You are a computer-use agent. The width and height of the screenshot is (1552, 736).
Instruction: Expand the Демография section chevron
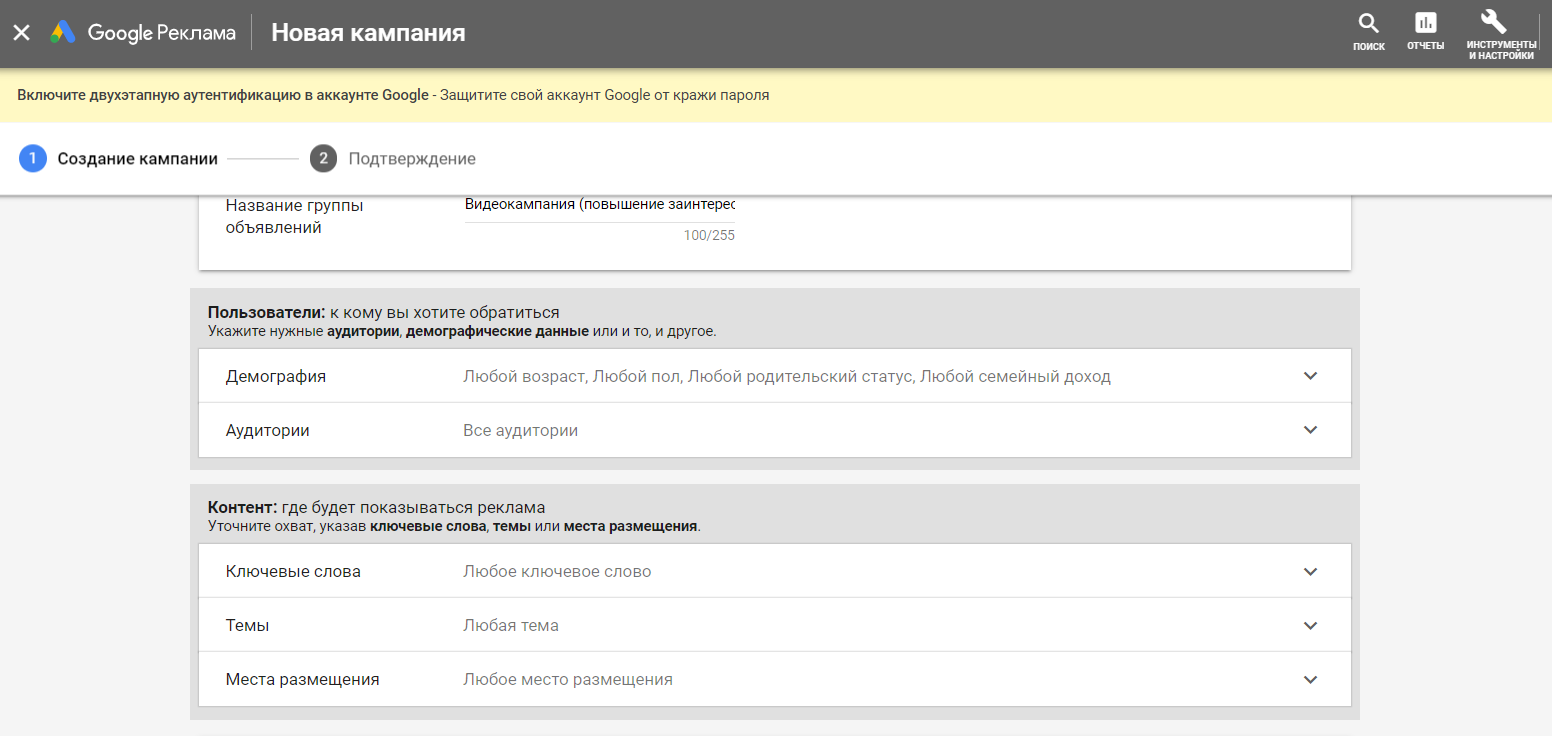[x=1311, y=376]
